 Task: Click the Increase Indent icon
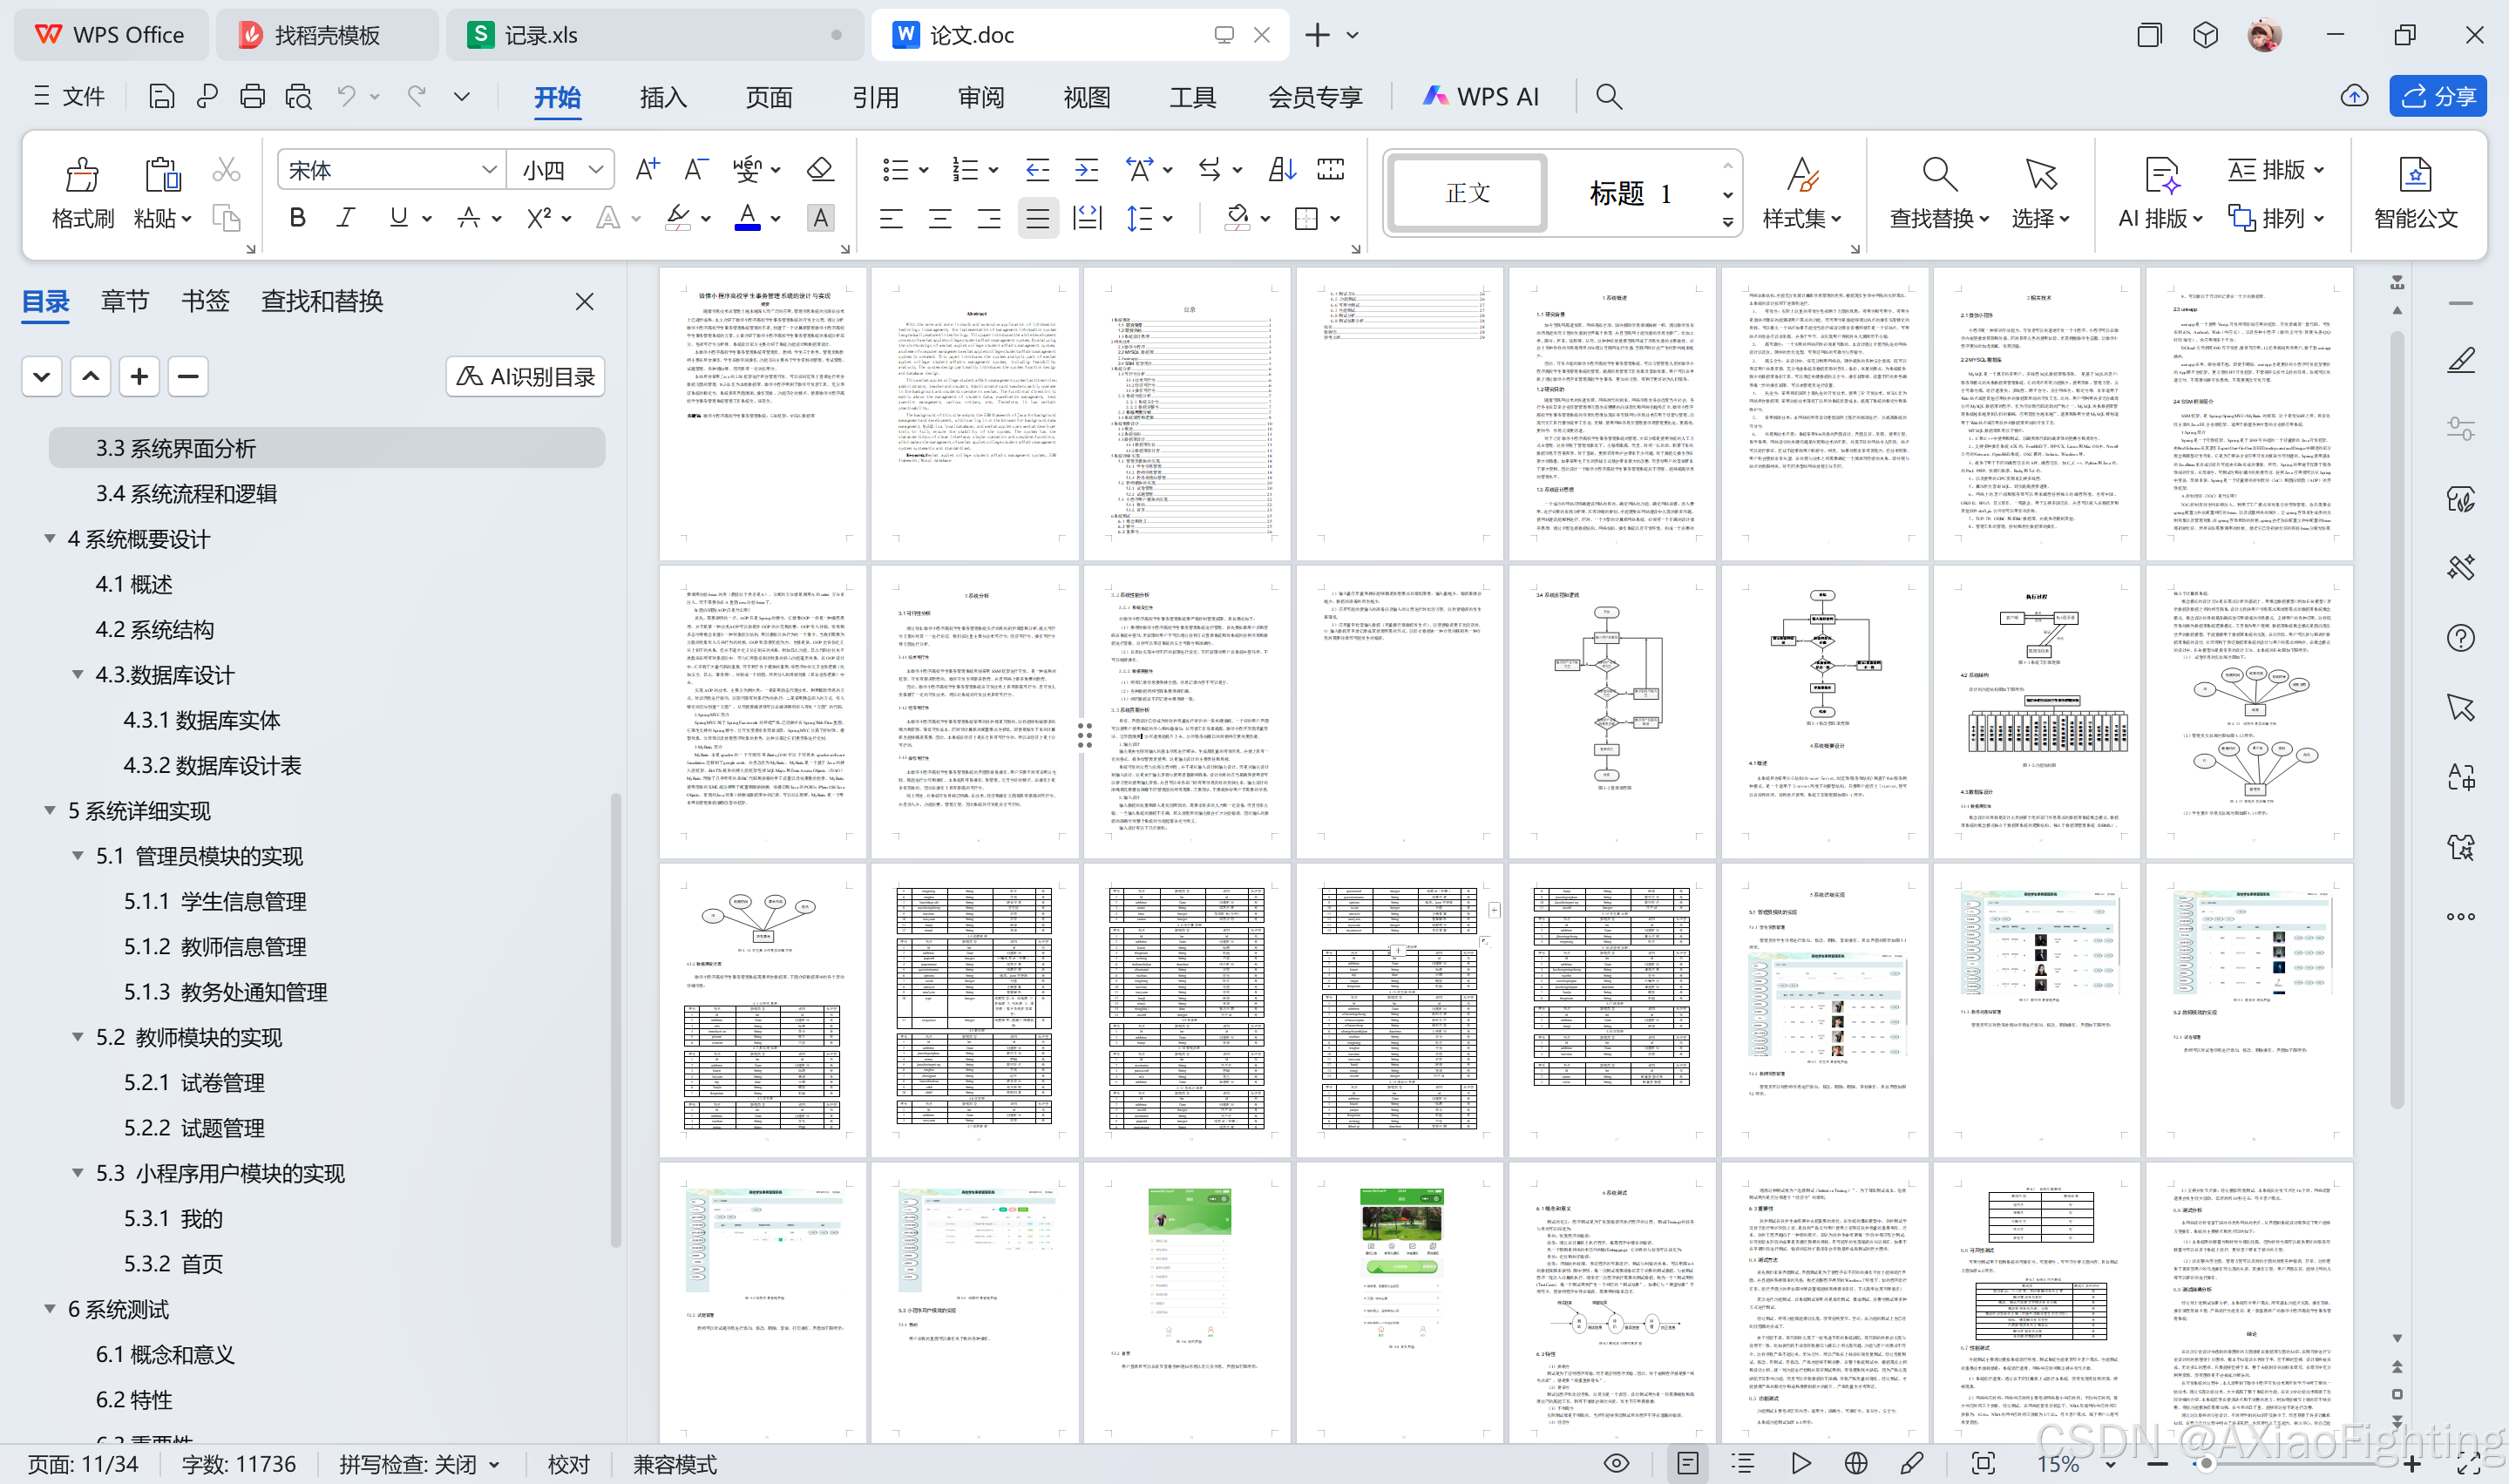[x=1086, y=169]
